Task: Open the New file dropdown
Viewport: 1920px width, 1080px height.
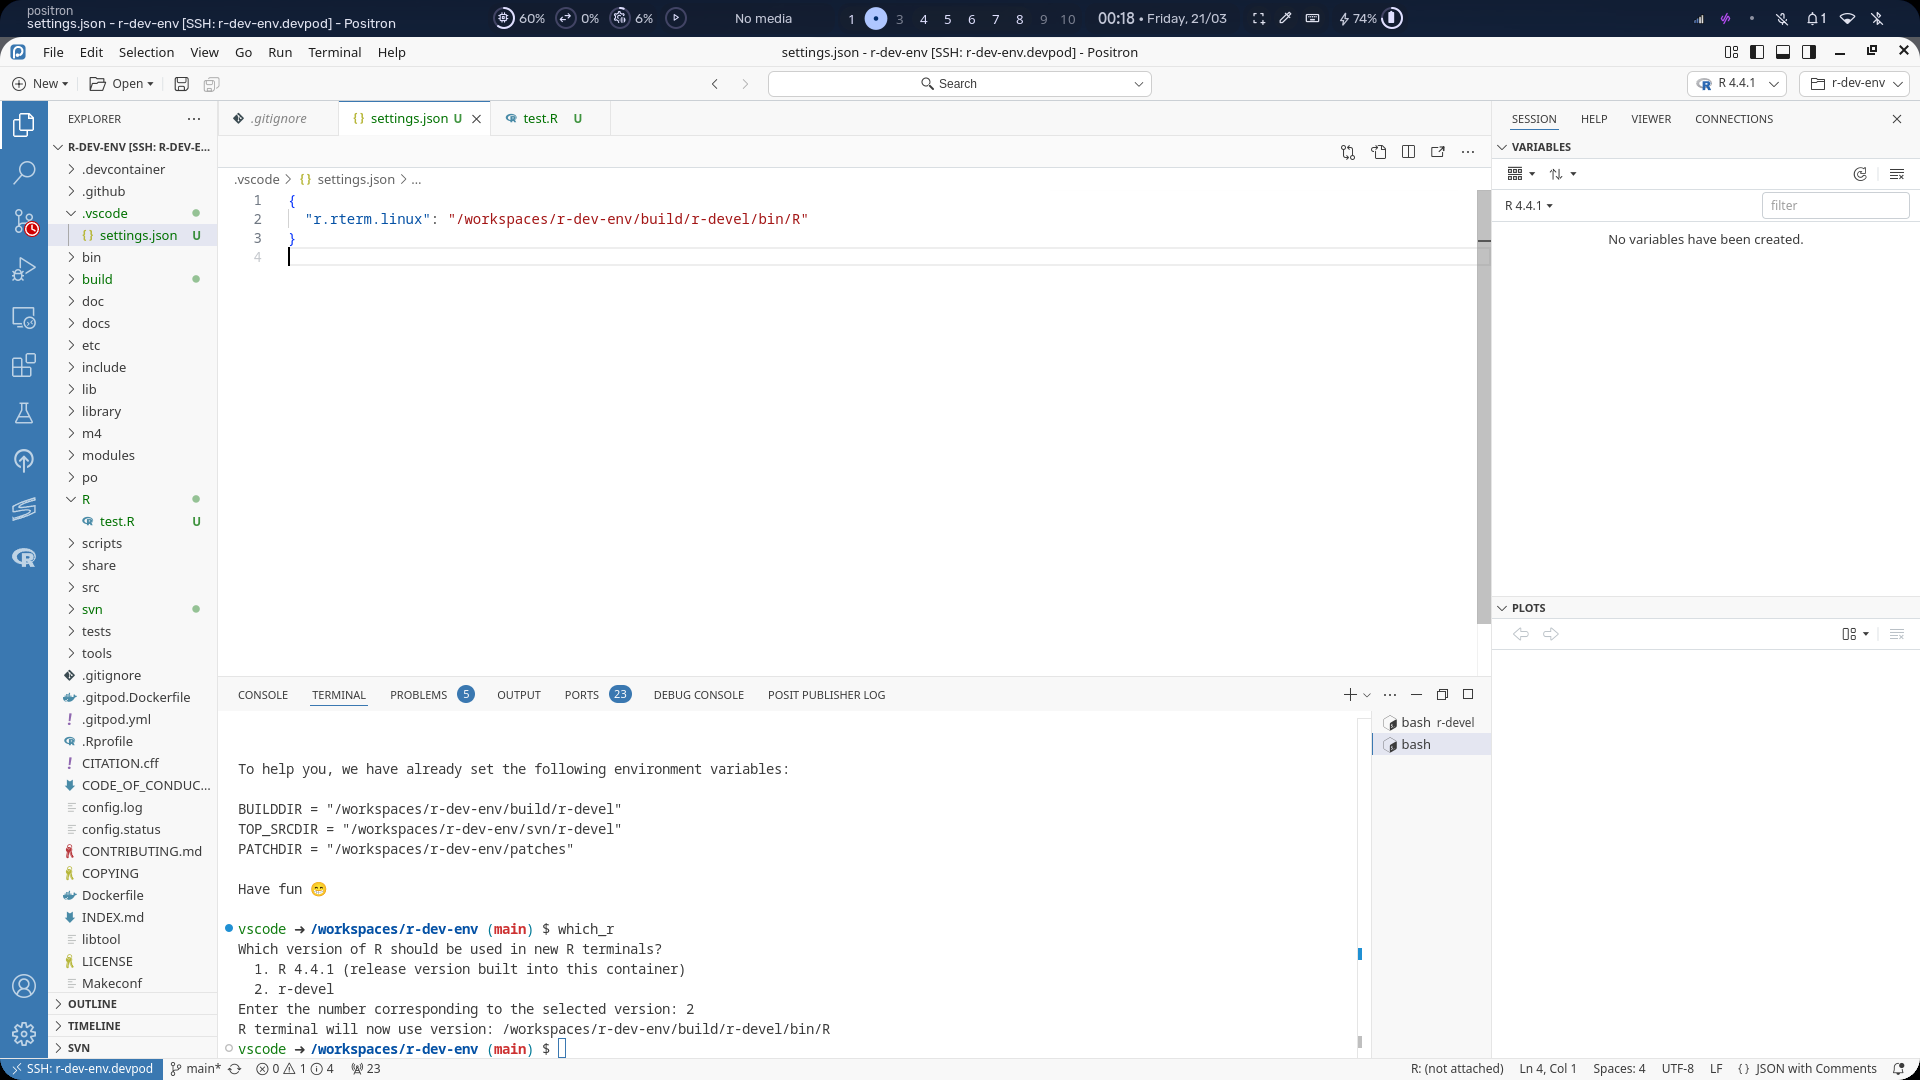Action: click(x=40, y=84)
